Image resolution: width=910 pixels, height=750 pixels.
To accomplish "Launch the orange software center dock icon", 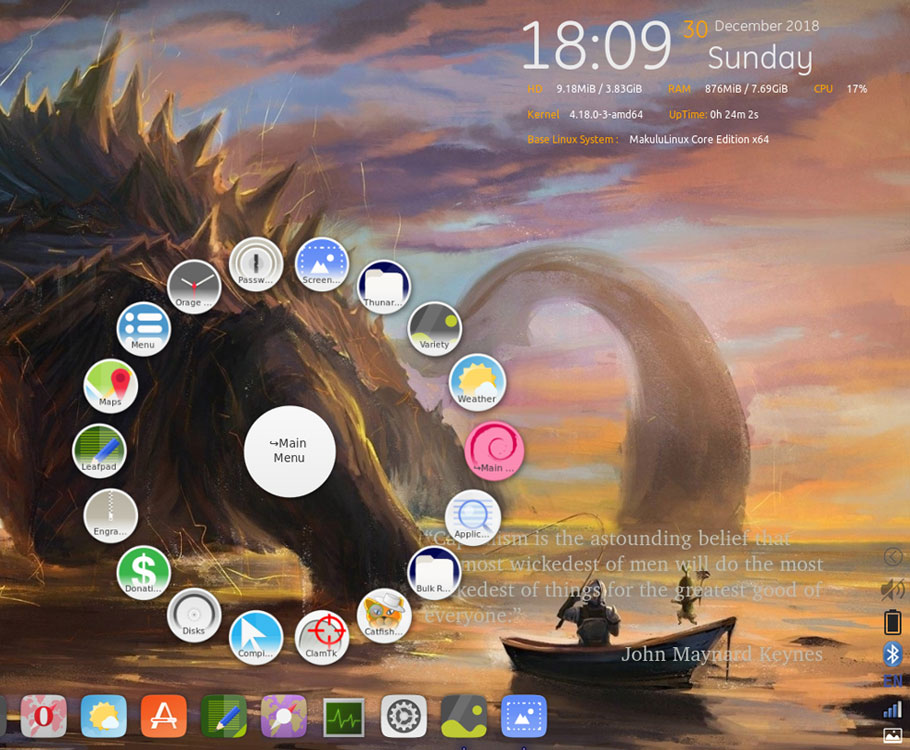I will click(x=164, y=716).
